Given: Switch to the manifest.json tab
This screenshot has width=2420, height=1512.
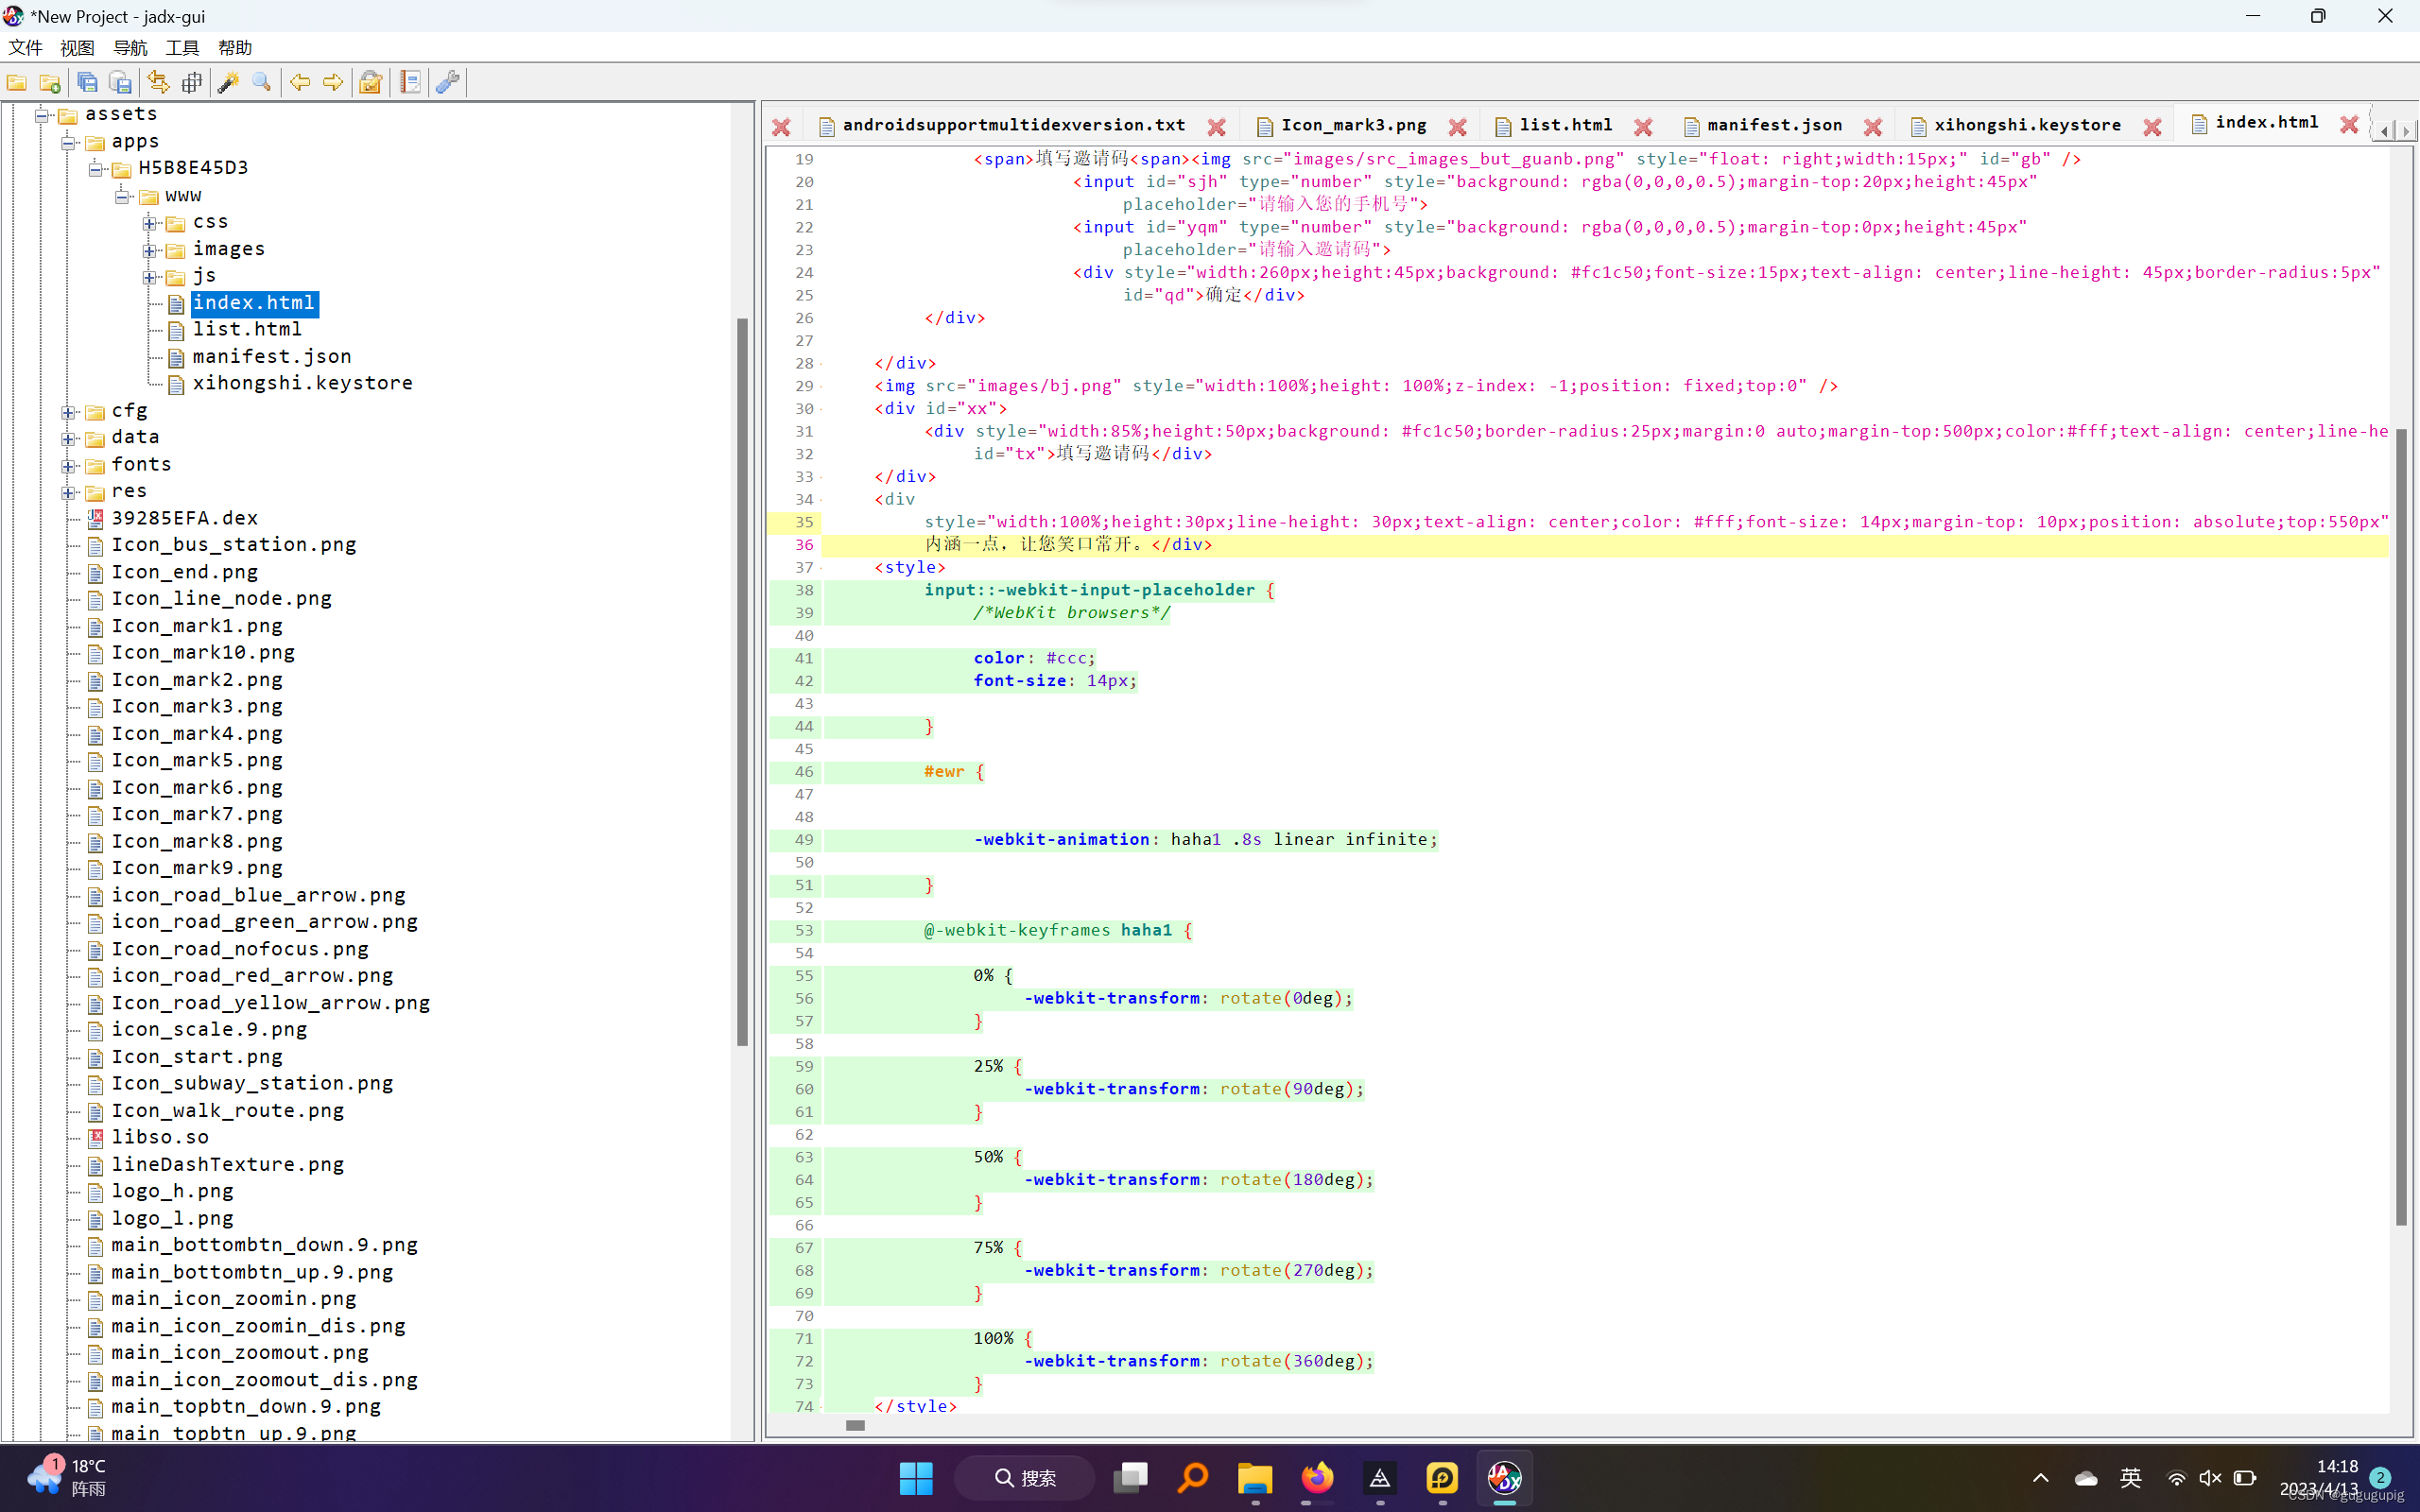Looking at the screenshot, I should [x=1774, y=125].
